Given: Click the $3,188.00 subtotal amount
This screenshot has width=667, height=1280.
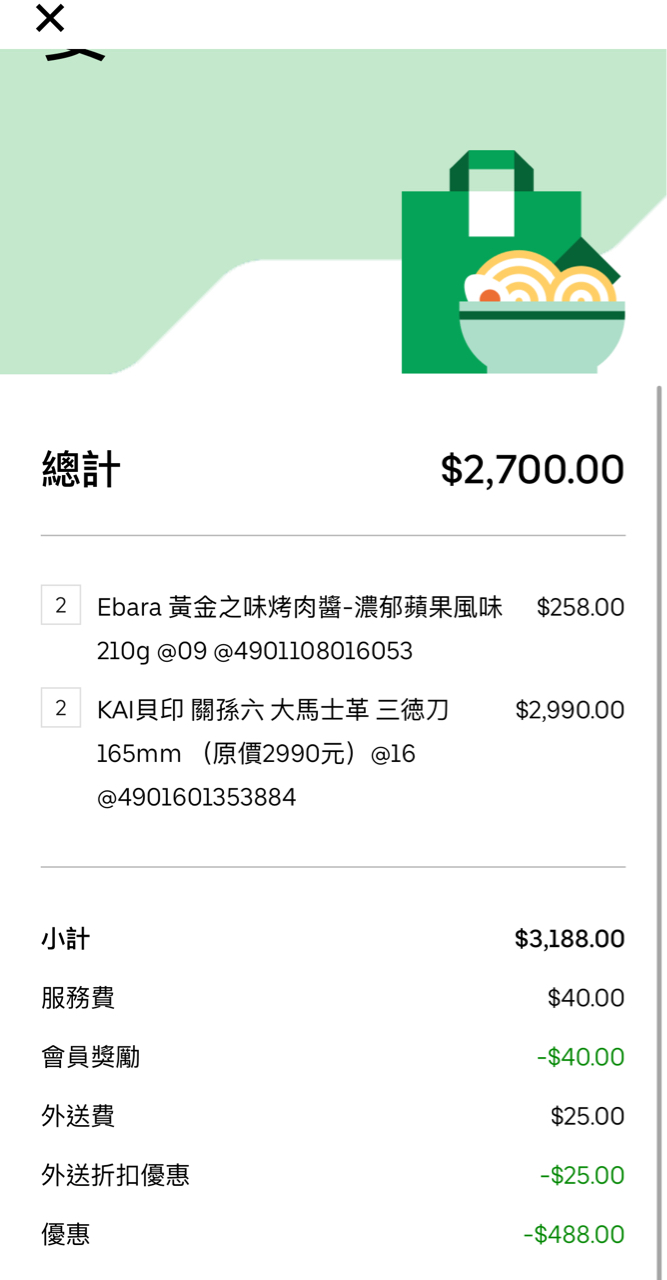Looking at the screenshot, I should pyautogui.click(x=569, y=939).
